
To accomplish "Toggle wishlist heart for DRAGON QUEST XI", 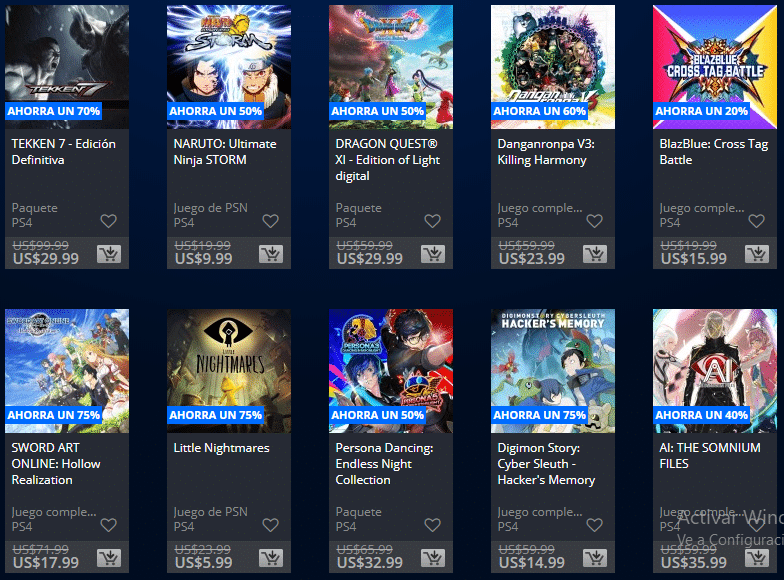I will click(x=432, y=221).
